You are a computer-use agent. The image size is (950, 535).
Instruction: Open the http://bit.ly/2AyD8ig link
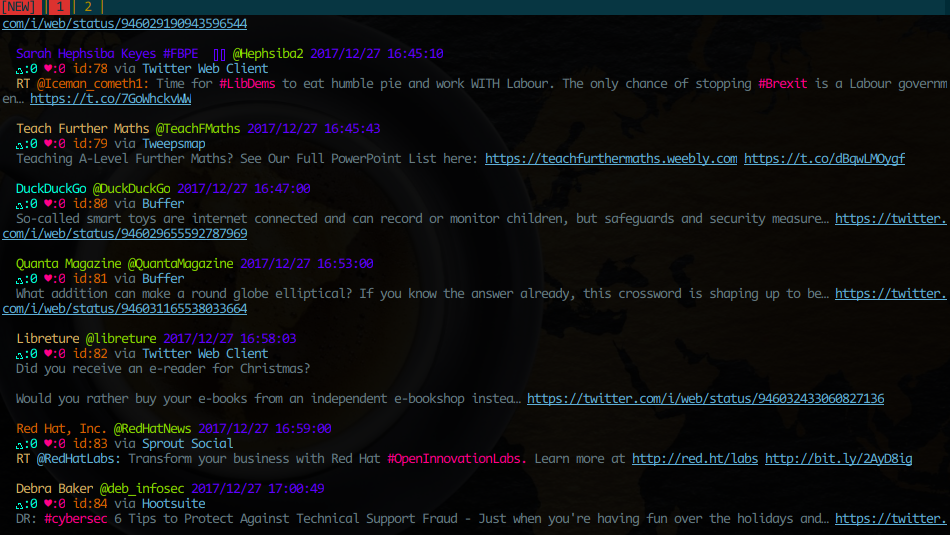coord(838,459)
